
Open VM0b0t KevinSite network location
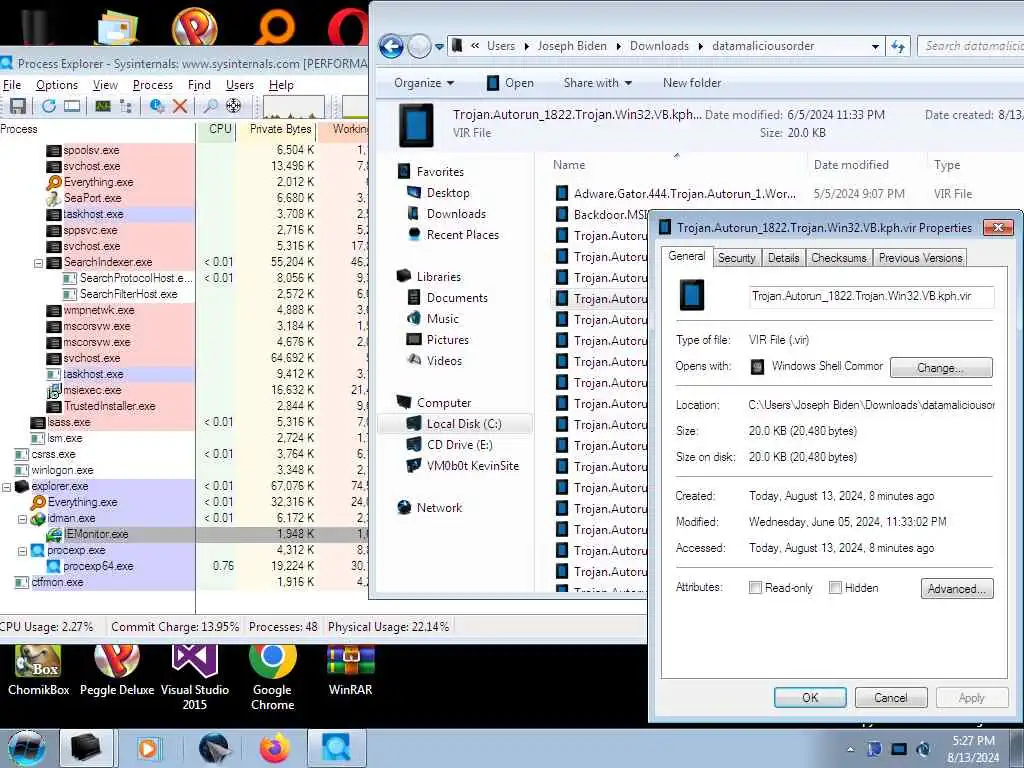472,466
